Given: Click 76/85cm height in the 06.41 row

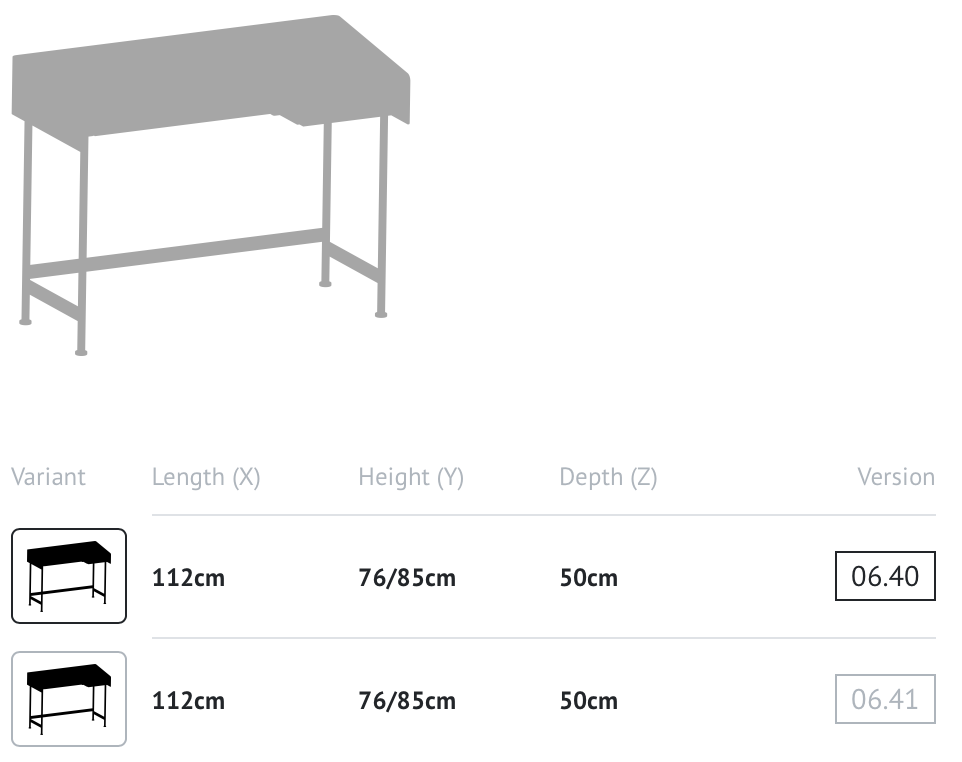Looking at the screenshot, I should click(x=407, y=701).
